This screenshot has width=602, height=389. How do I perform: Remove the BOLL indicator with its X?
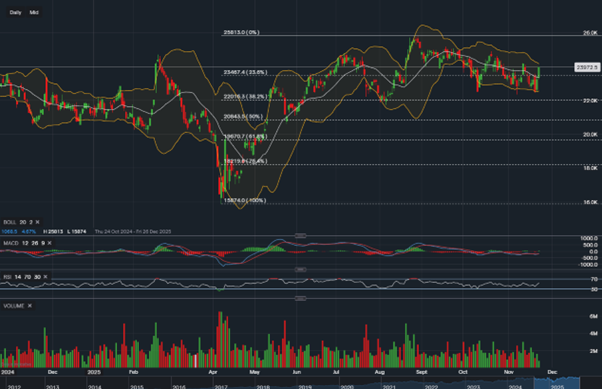pyautogui.click(x=37, y=222)
